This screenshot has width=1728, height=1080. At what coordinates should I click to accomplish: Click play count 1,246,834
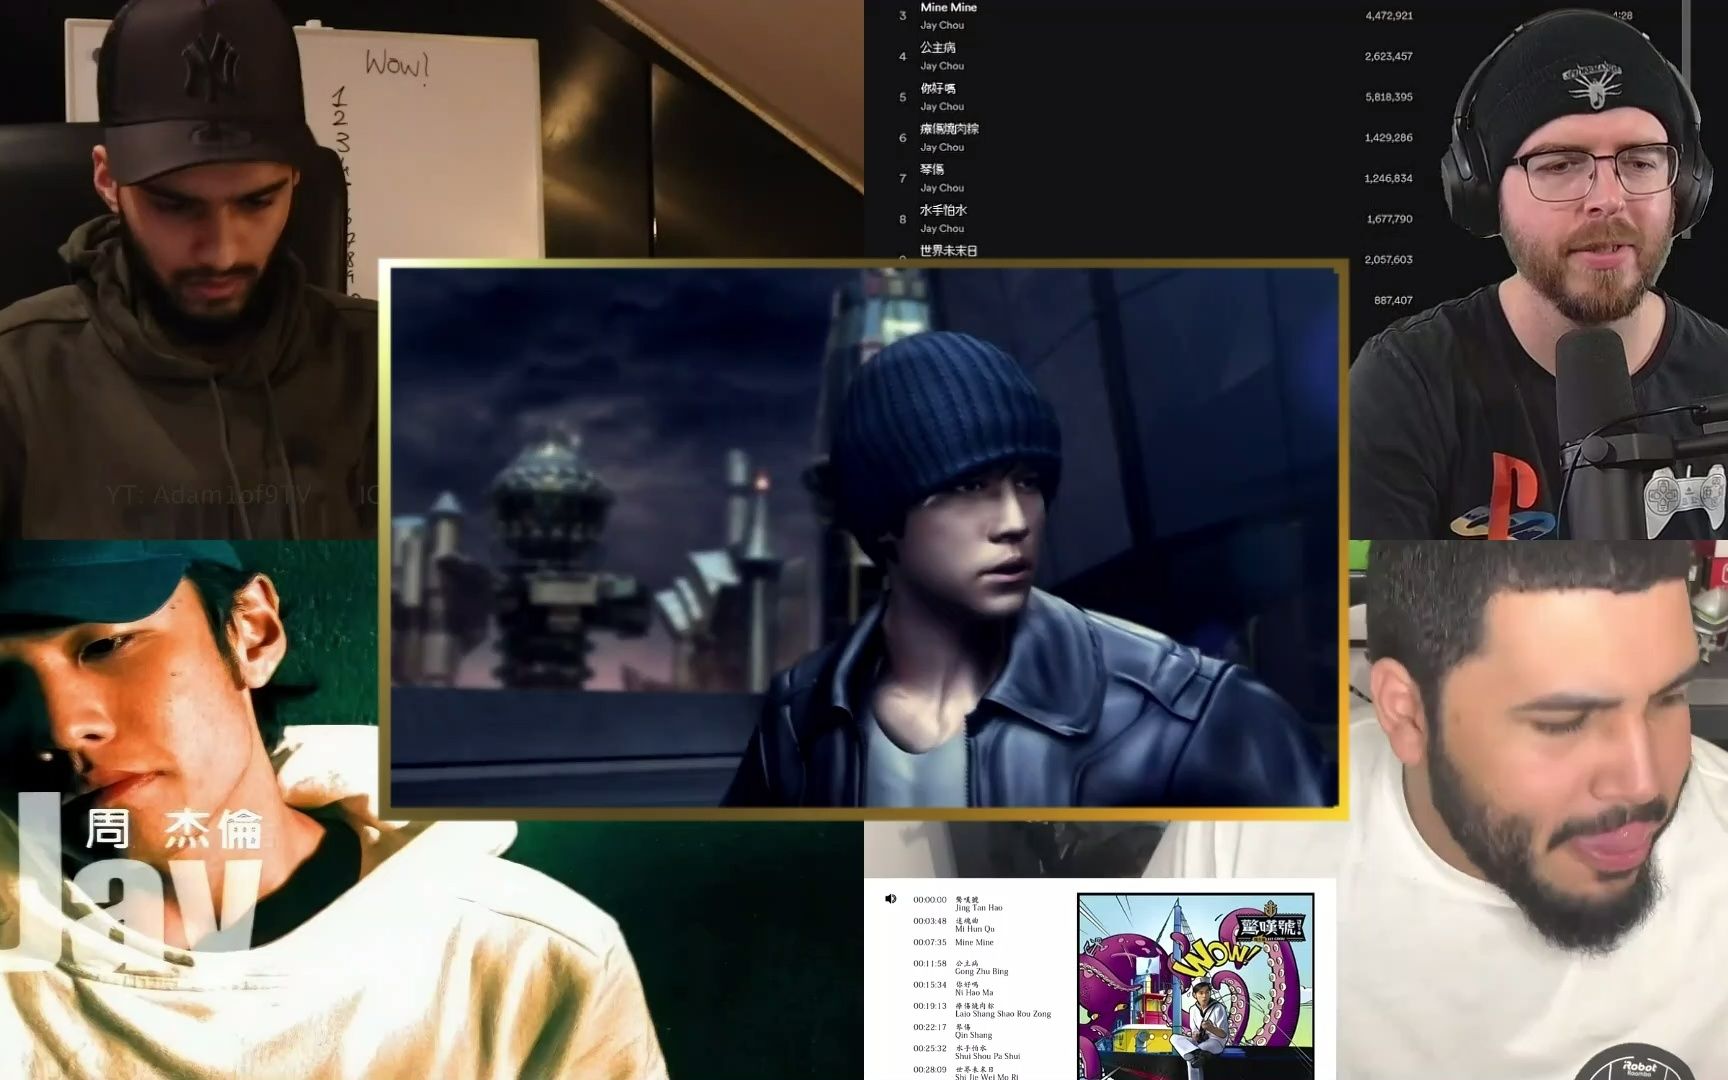point(1389,178)
